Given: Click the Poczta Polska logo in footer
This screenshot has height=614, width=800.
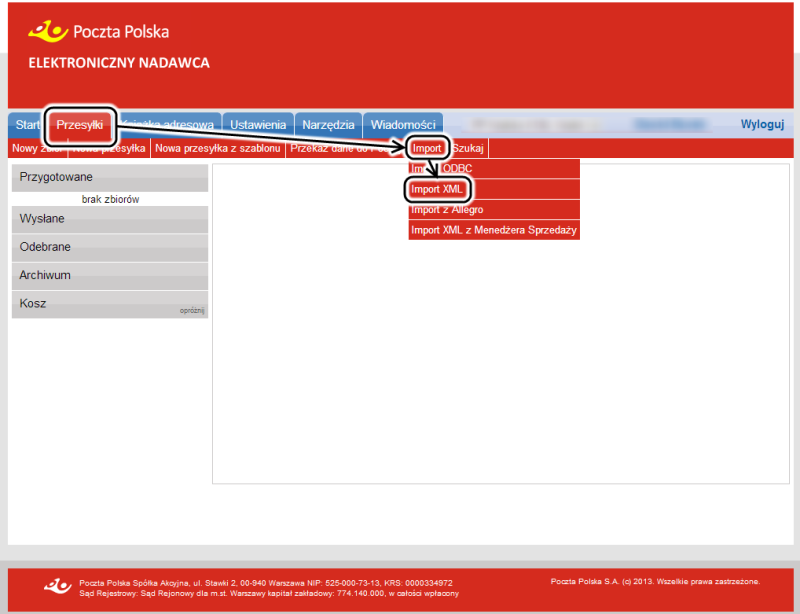Looking at the screenshot, I should pyautogui.click(x=58, y=585).
